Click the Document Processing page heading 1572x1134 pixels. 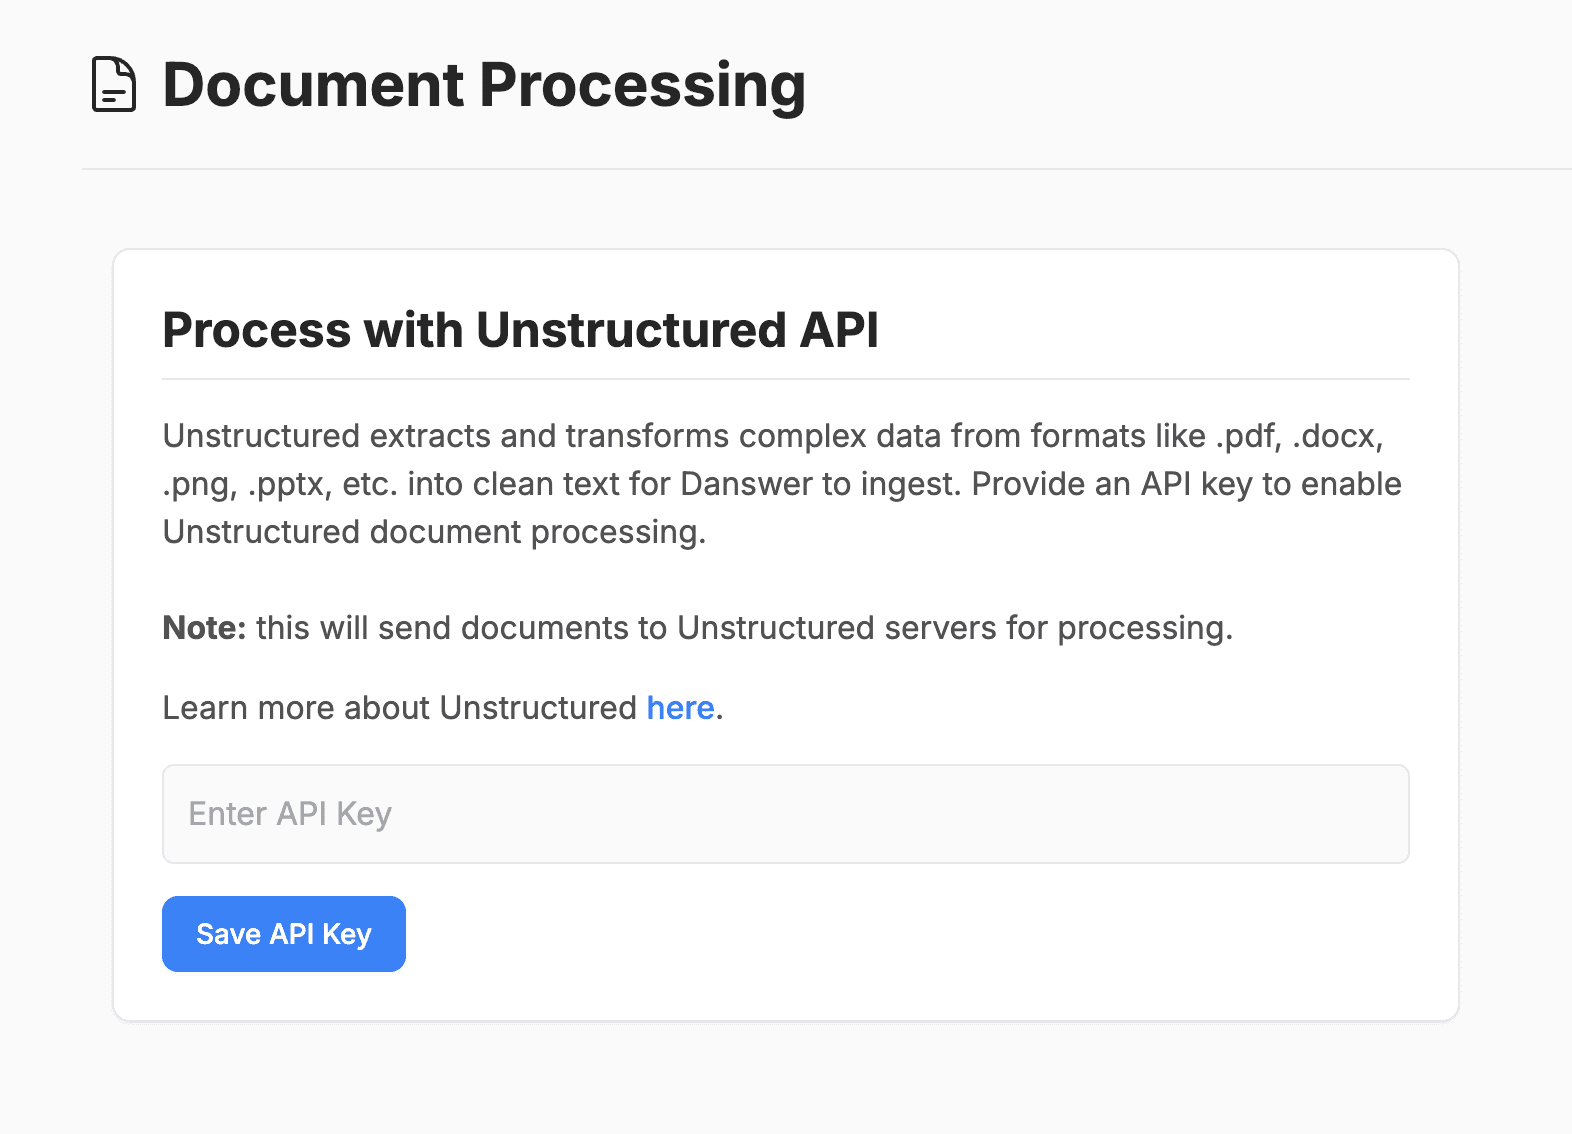[x=484, y=85]
